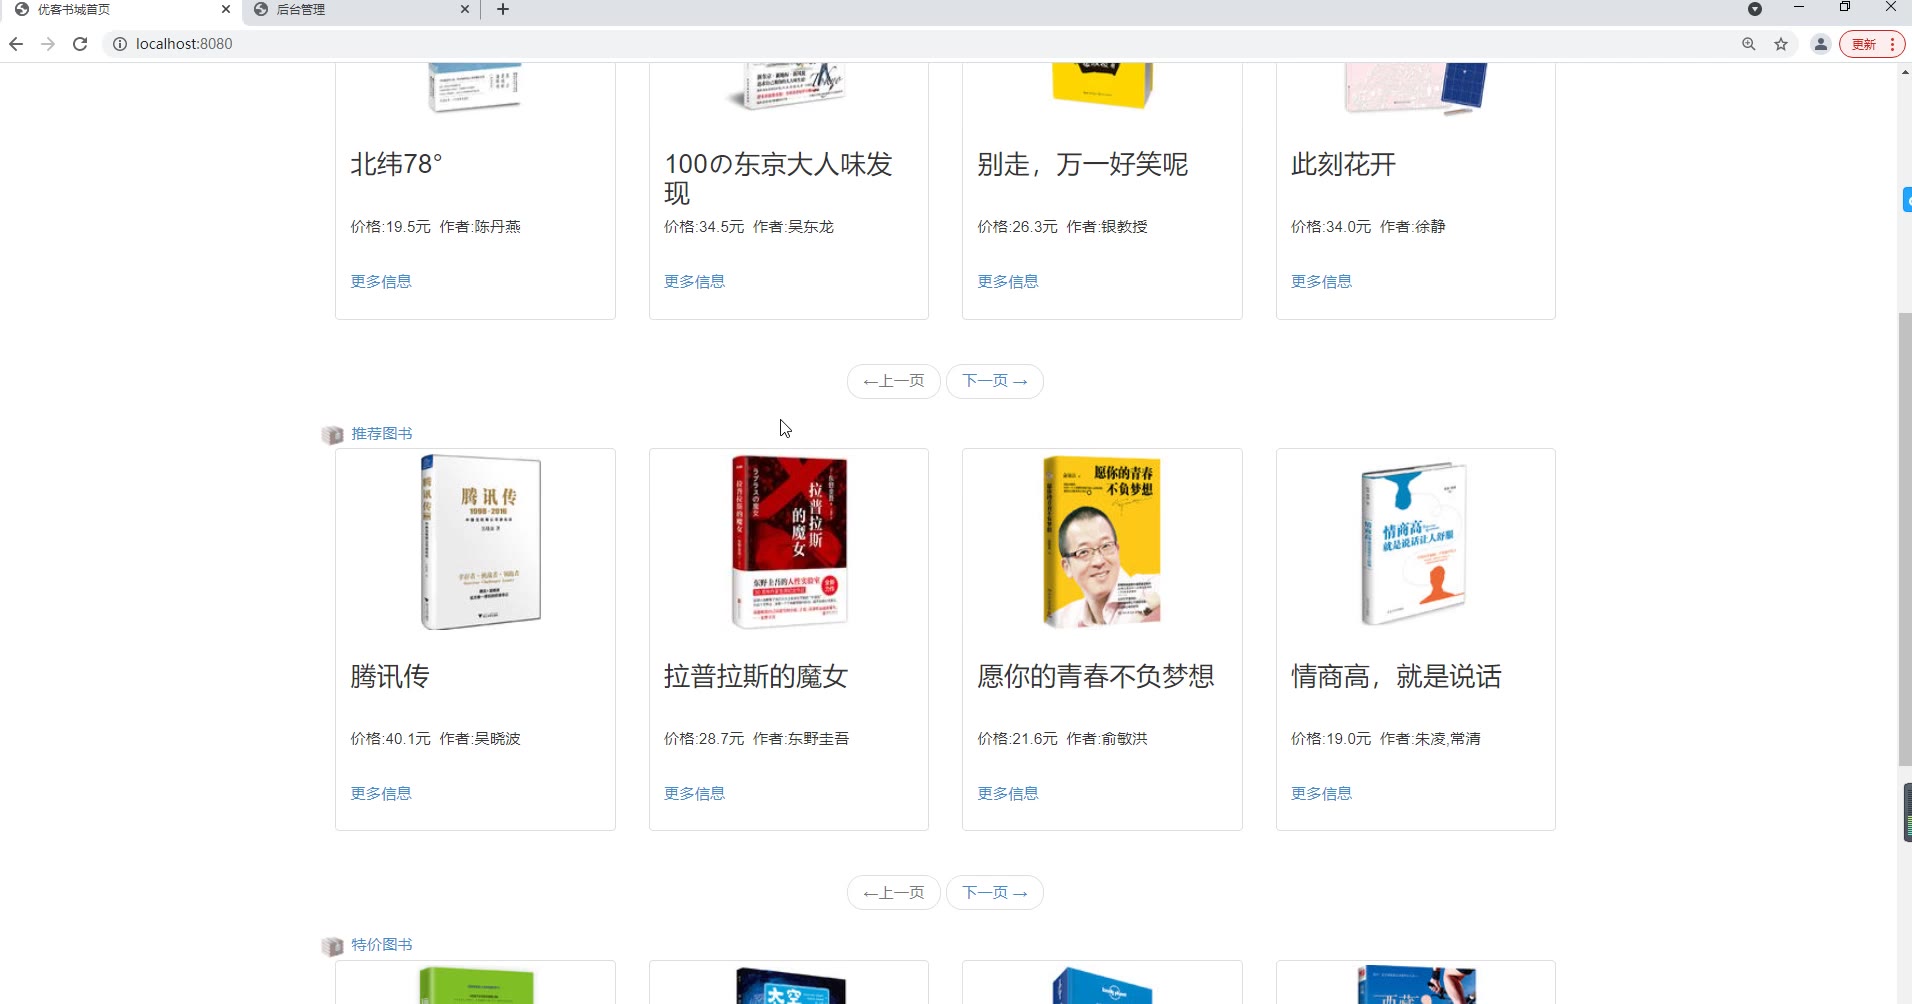Image resolution: width=1912 pixels, height=1004 pixels.
Task: Click the price text 价格:40.1元
Action: click(390, 739)
